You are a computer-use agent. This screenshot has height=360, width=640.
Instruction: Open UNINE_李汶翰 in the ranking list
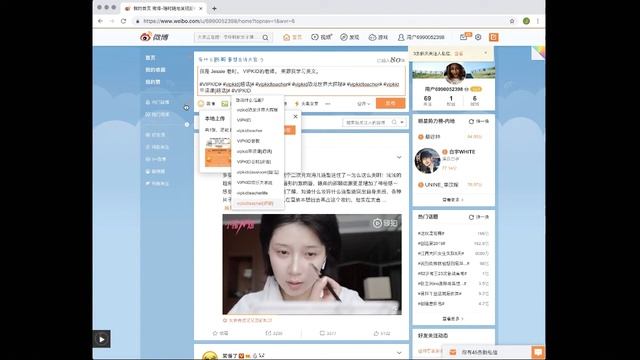[x=441, y=184]
